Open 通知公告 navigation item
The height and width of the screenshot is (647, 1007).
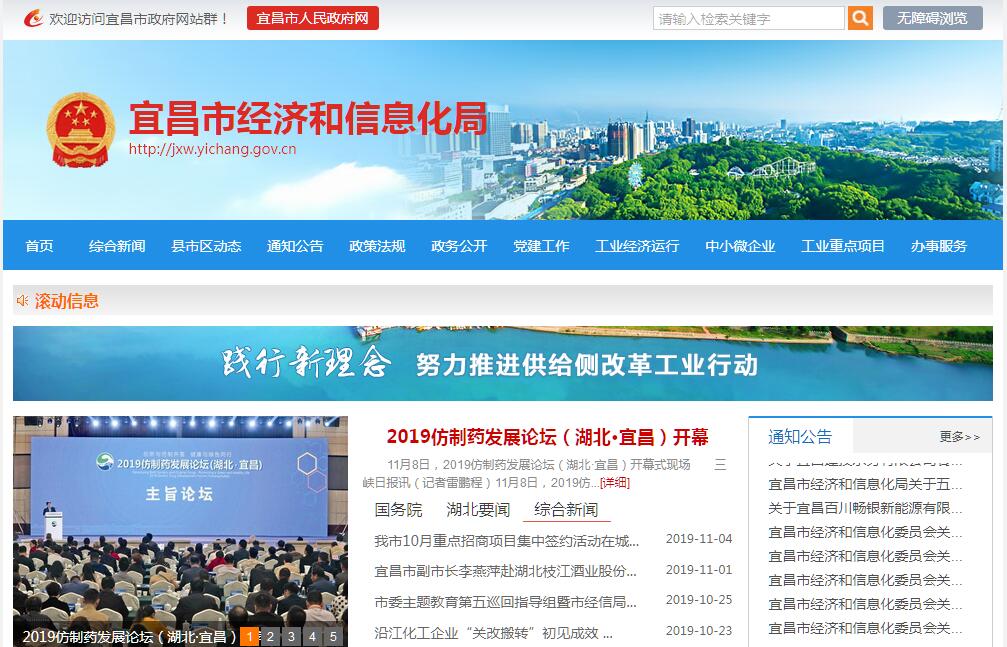(x=295, y=246)
